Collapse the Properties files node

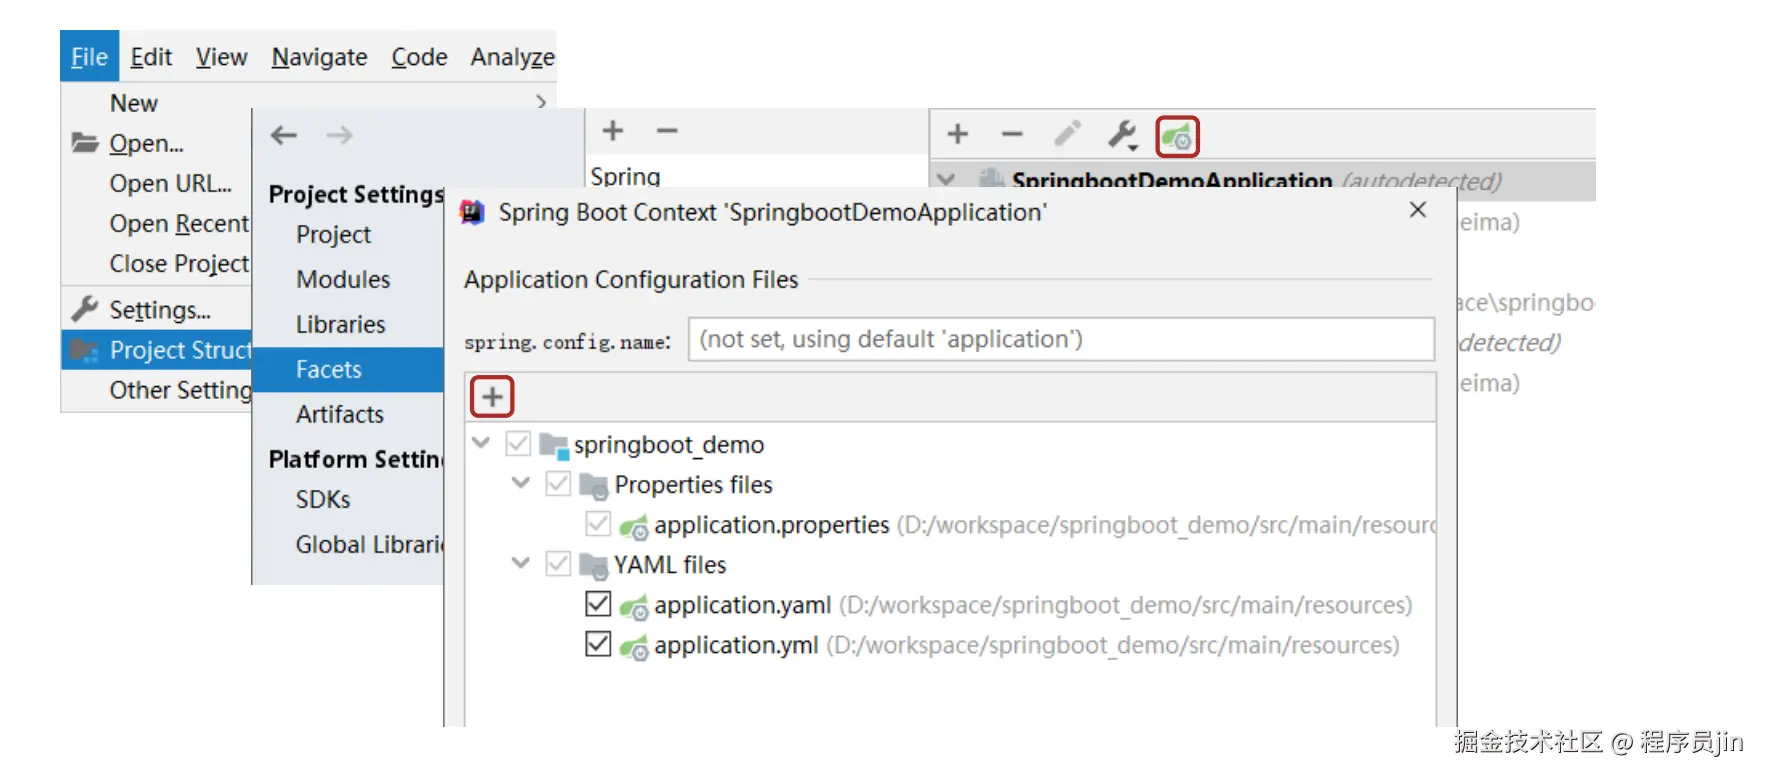click(x=521, y=483)
